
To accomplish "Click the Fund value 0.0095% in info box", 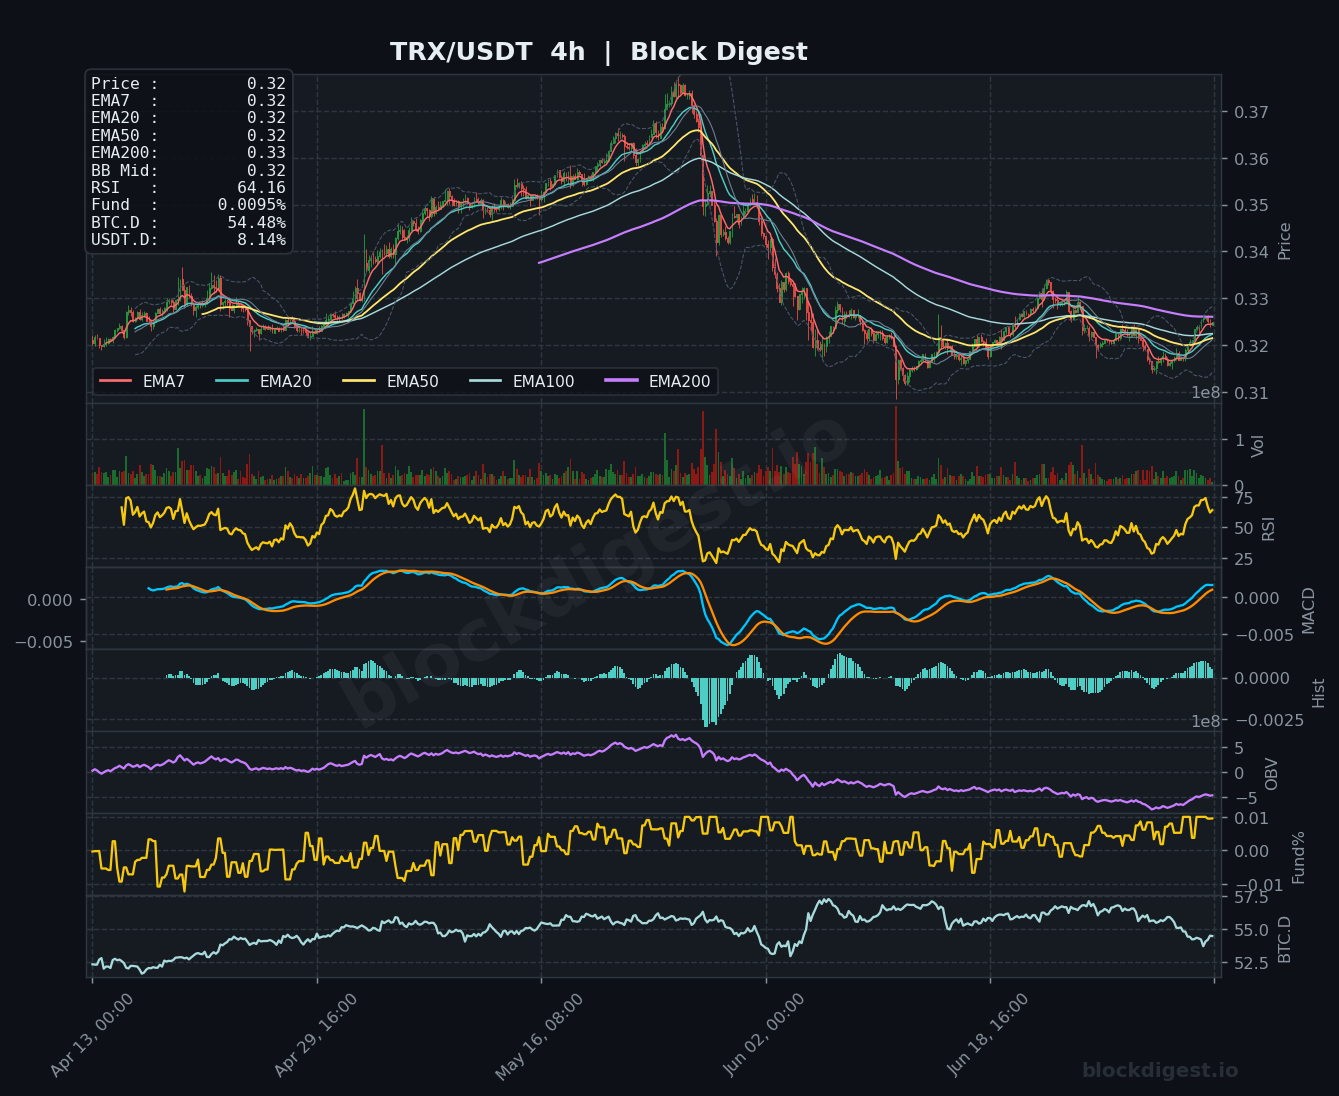I will pos(252,205).
